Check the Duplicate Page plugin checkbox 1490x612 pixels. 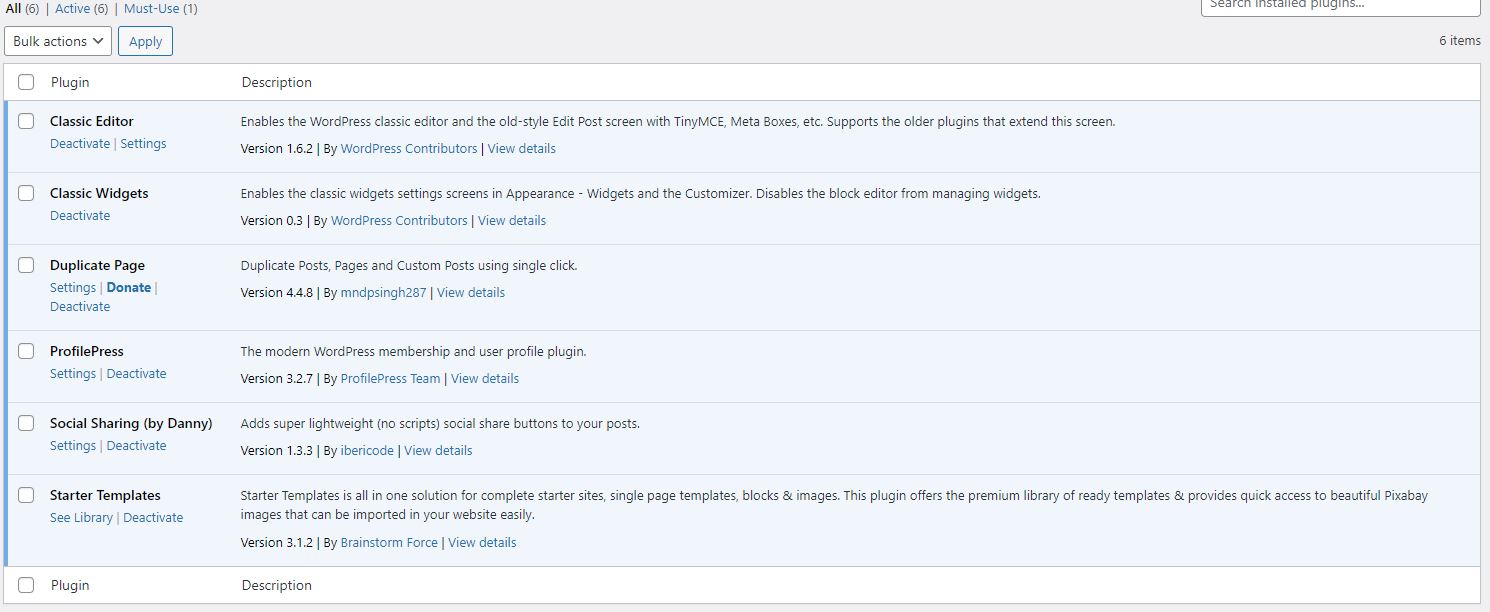(x=26, y=265)
